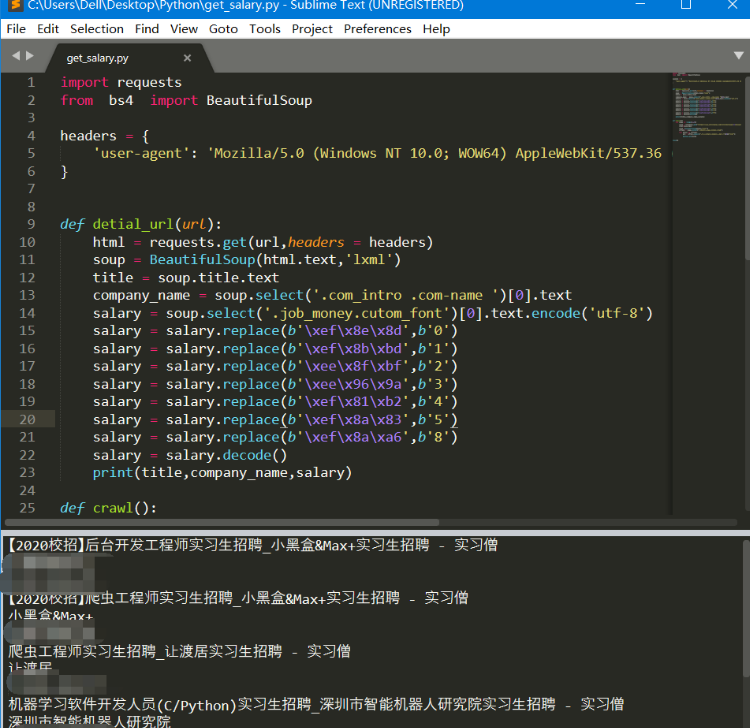Click byte string '\xee\x96\x9a' on line 18
Image resolution: width=750 pixels, height=728 pixels.
[349, 384]
